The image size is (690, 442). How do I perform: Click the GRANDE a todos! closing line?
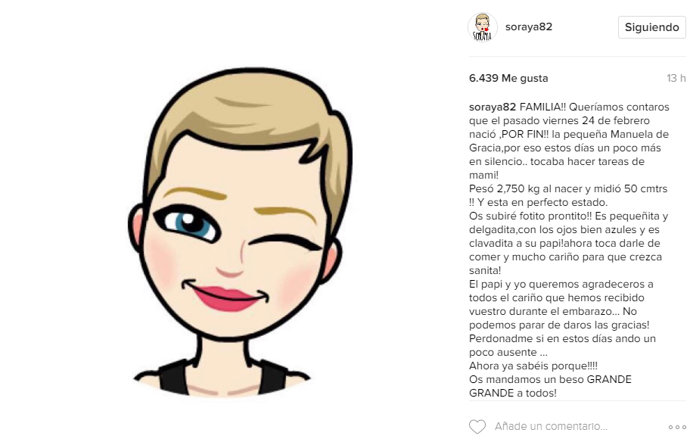(513, 393)
